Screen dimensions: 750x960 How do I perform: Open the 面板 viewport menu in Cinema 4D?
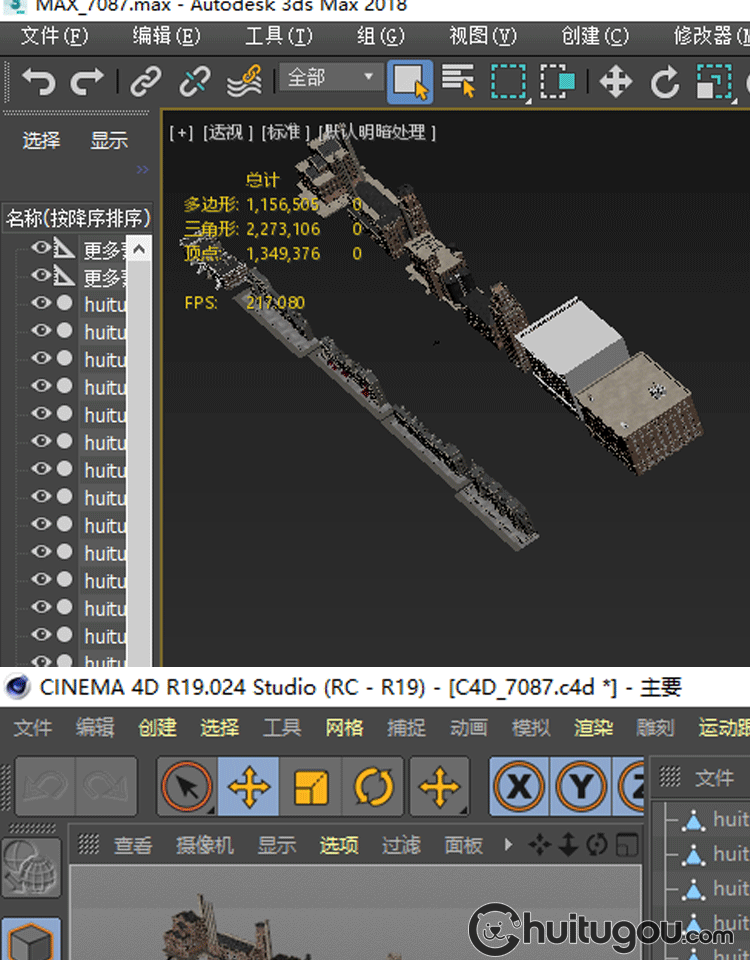[463, 846]
